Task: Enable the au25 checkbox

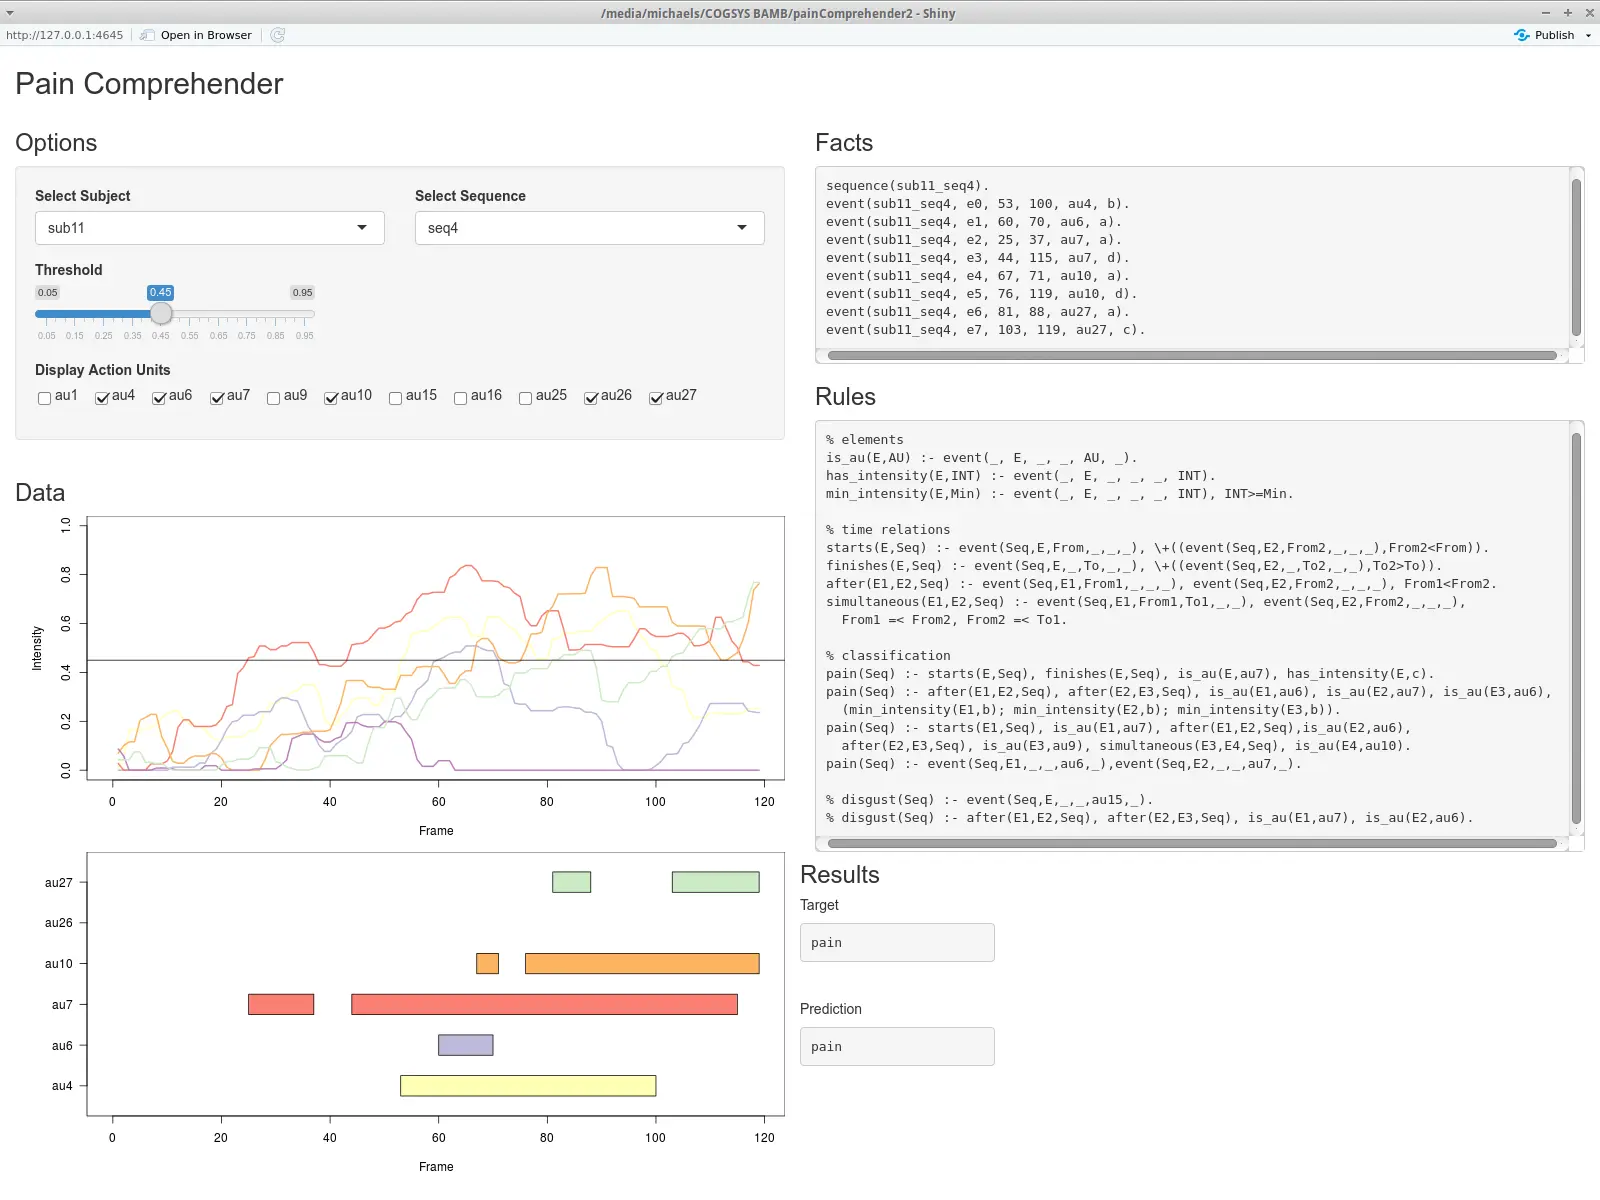Action: click(525, 398)
